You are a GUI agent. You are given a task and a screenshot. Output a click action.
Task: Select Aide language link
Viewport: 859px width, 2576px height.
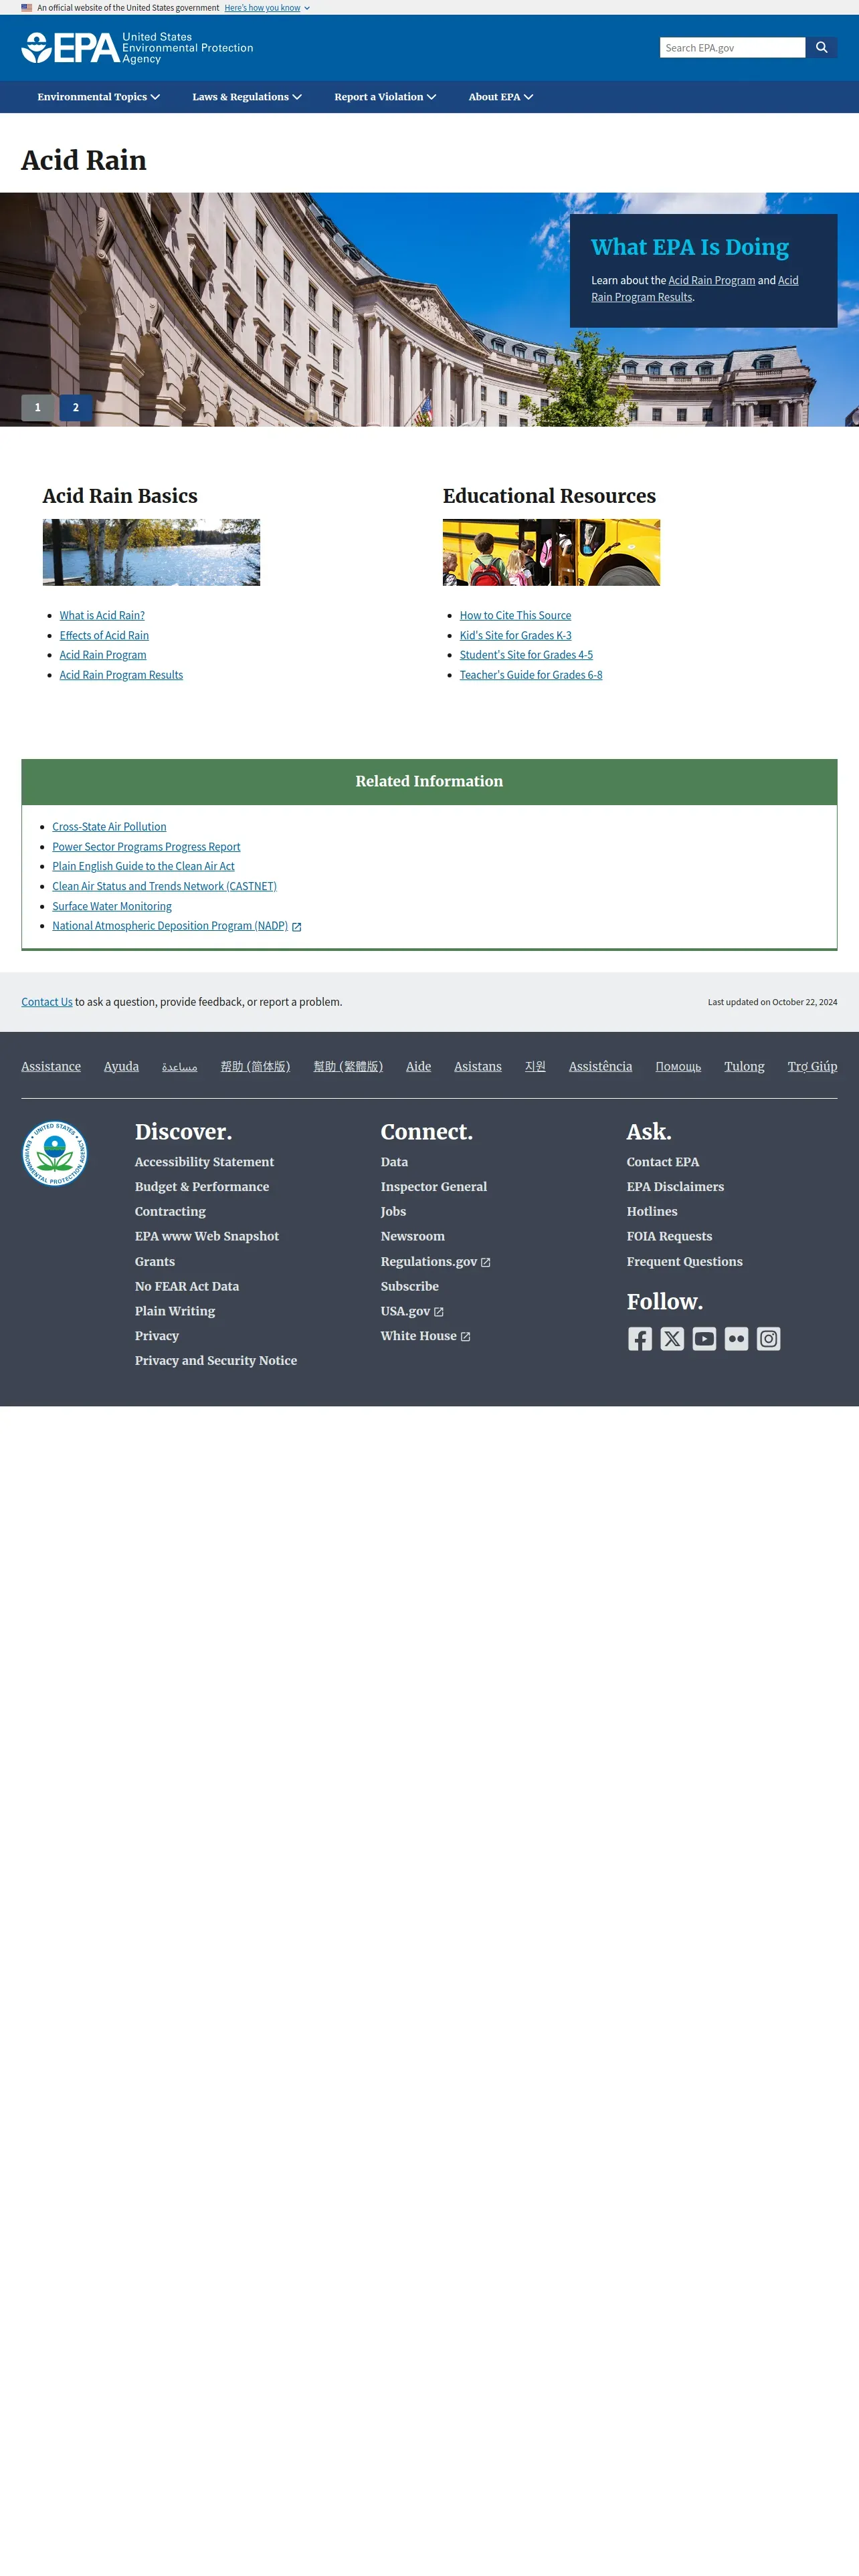pos(418,1067)
